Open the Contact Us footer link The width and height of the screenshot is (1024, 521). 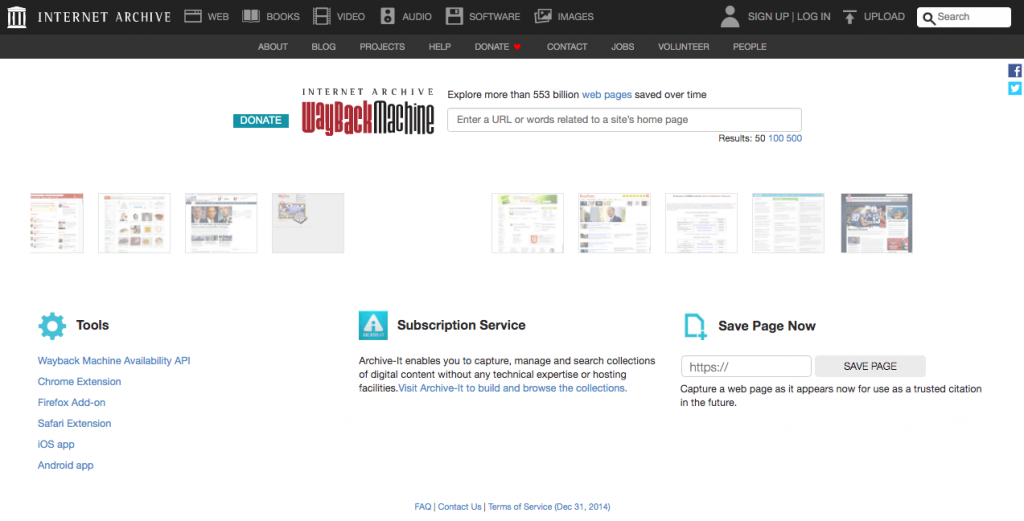(x=460, y=507)
